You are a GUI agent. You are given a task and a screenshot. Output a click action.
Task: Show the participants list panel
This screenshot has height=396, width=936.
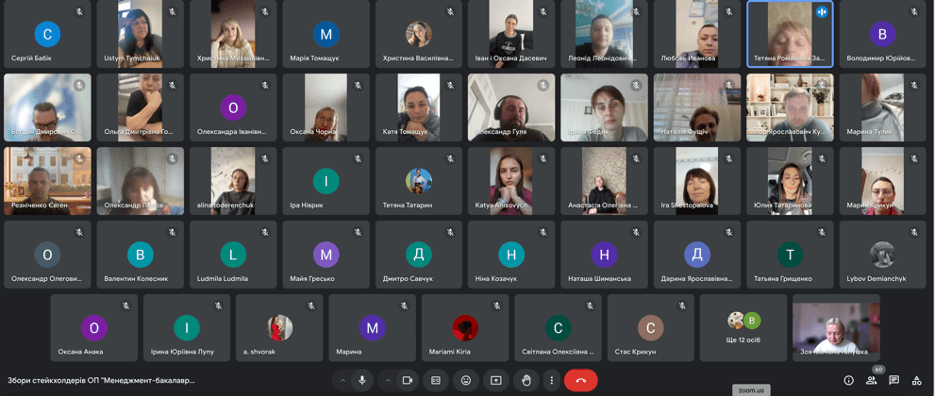point(872,380)
